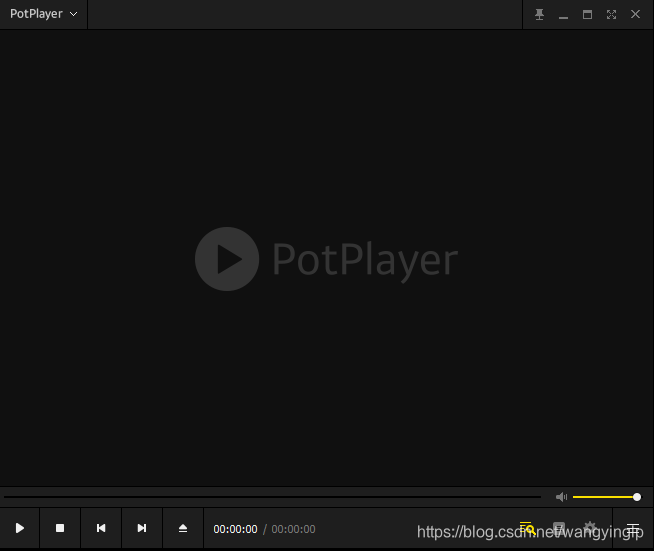654x551 pixels.
Task: Start playback with the Play button
Action: click(x=20, y=528)
